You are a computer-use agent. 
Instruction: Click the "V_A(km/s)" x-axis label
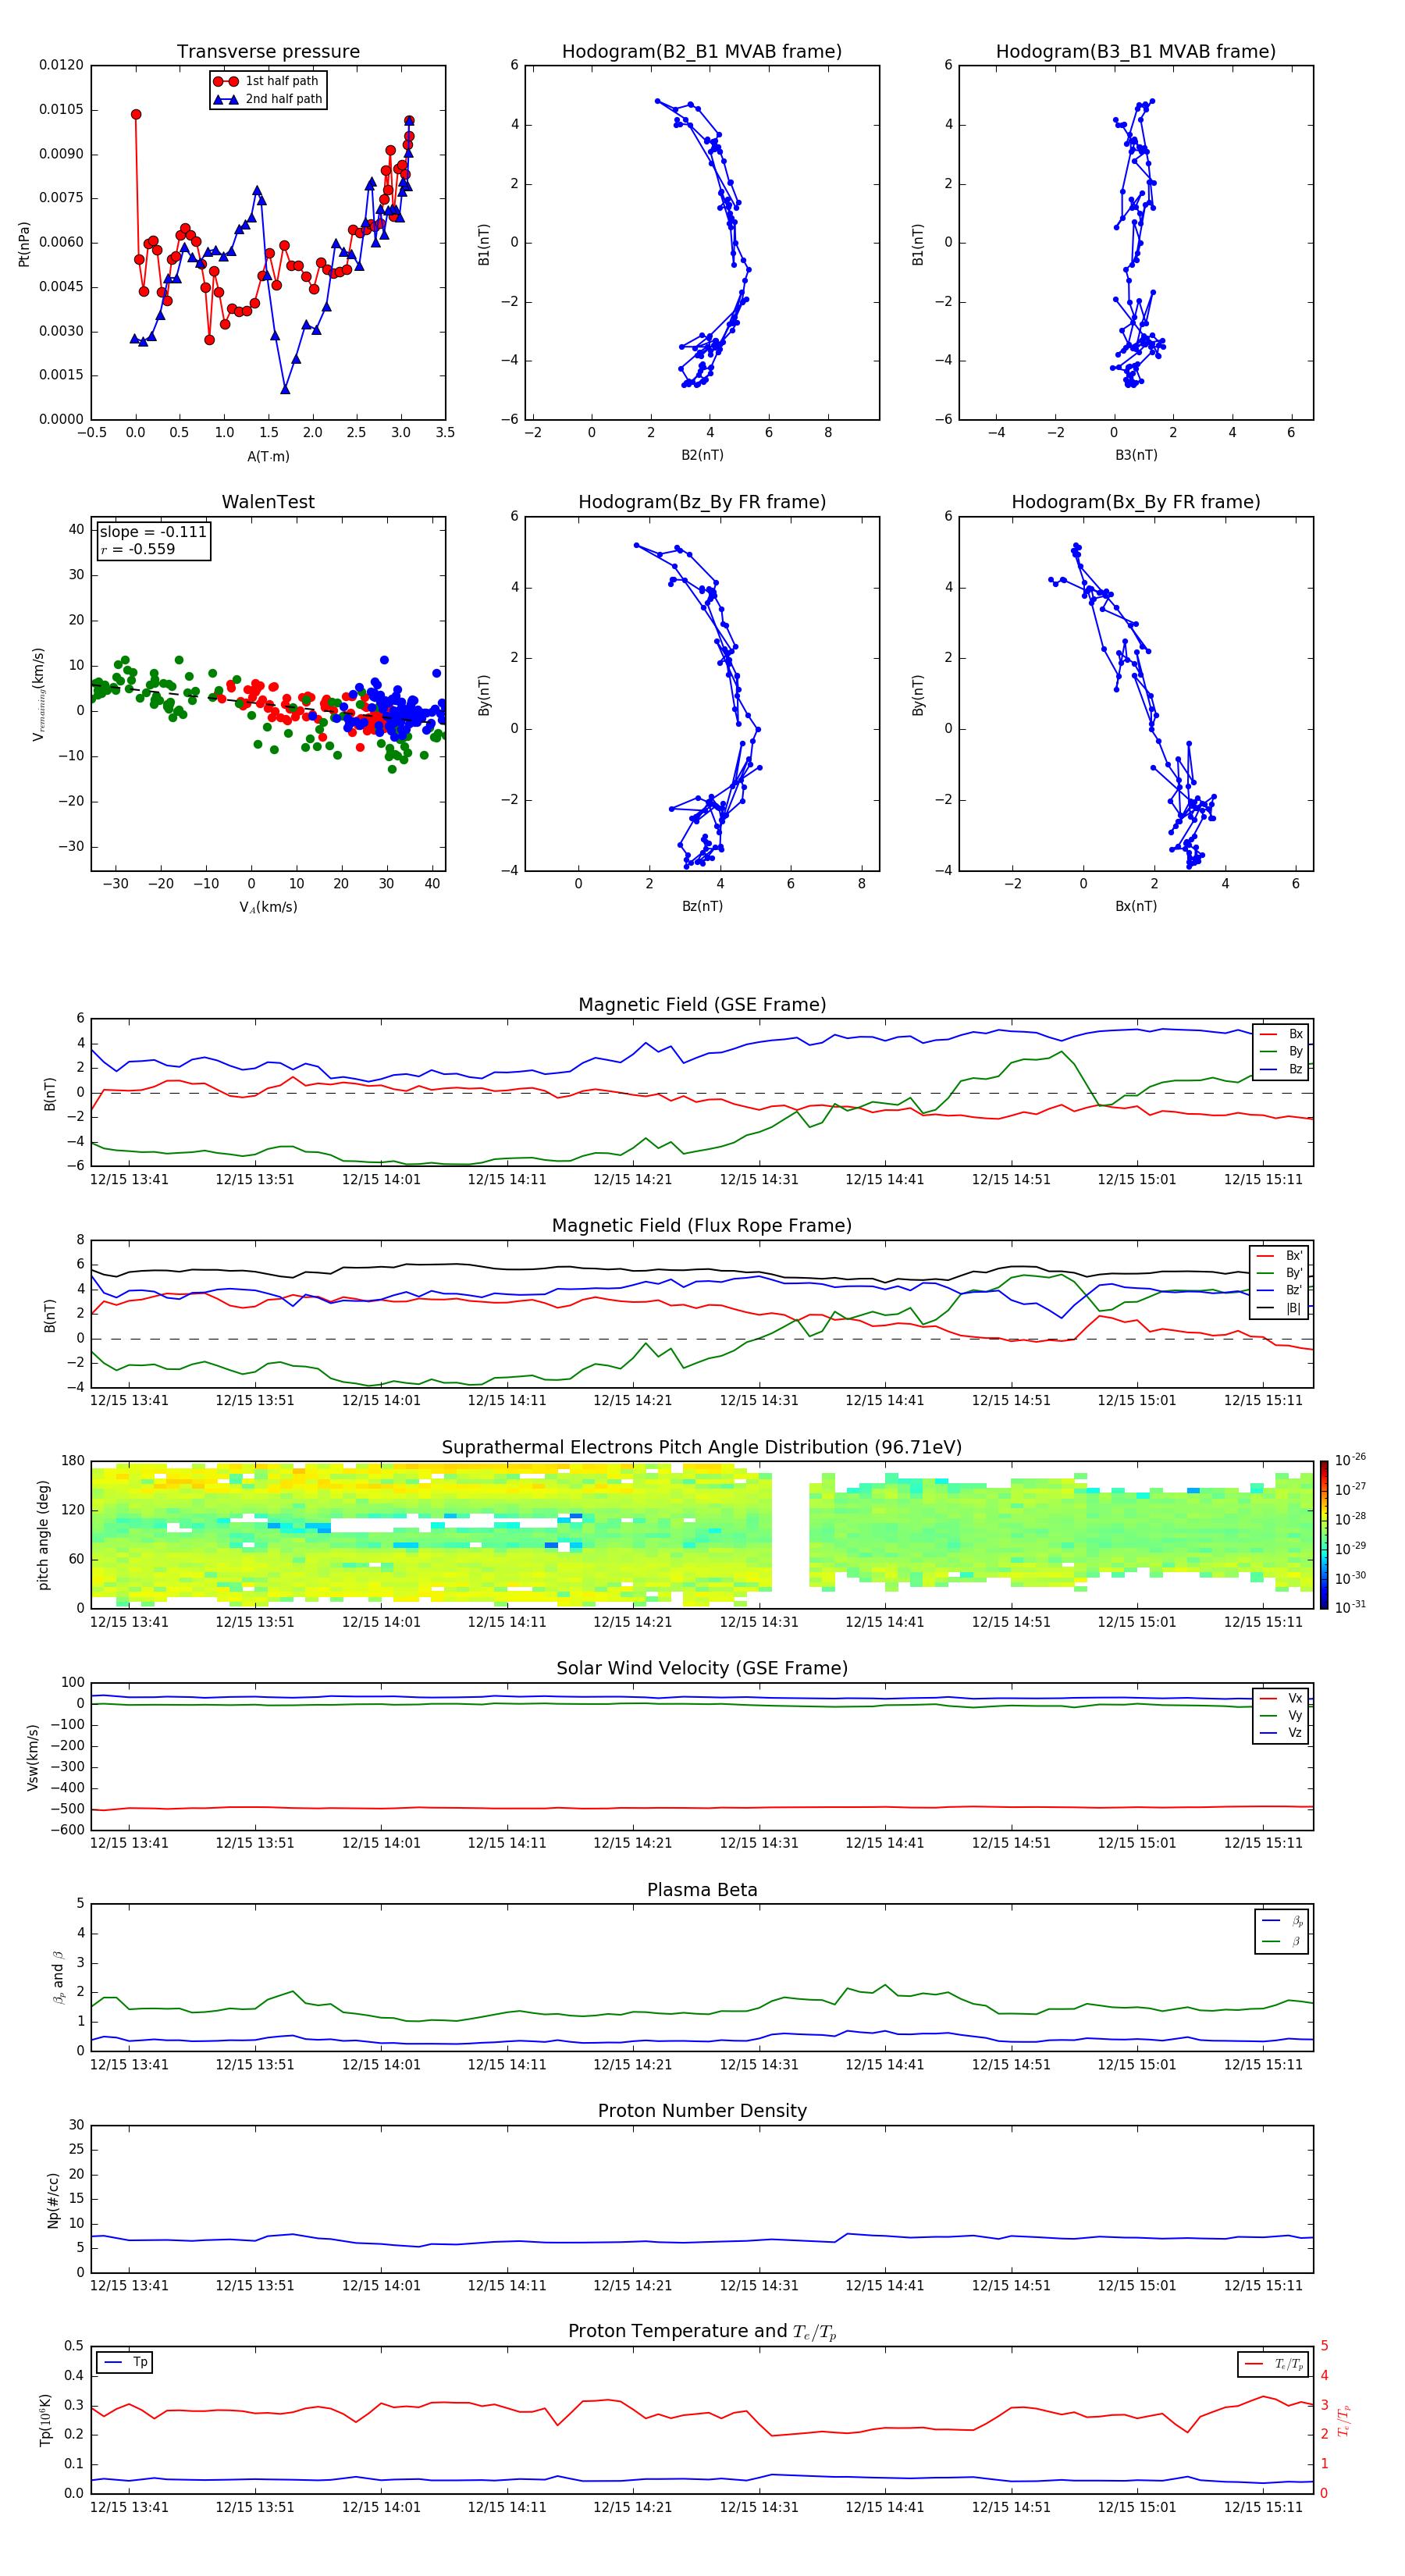(268, 908)
